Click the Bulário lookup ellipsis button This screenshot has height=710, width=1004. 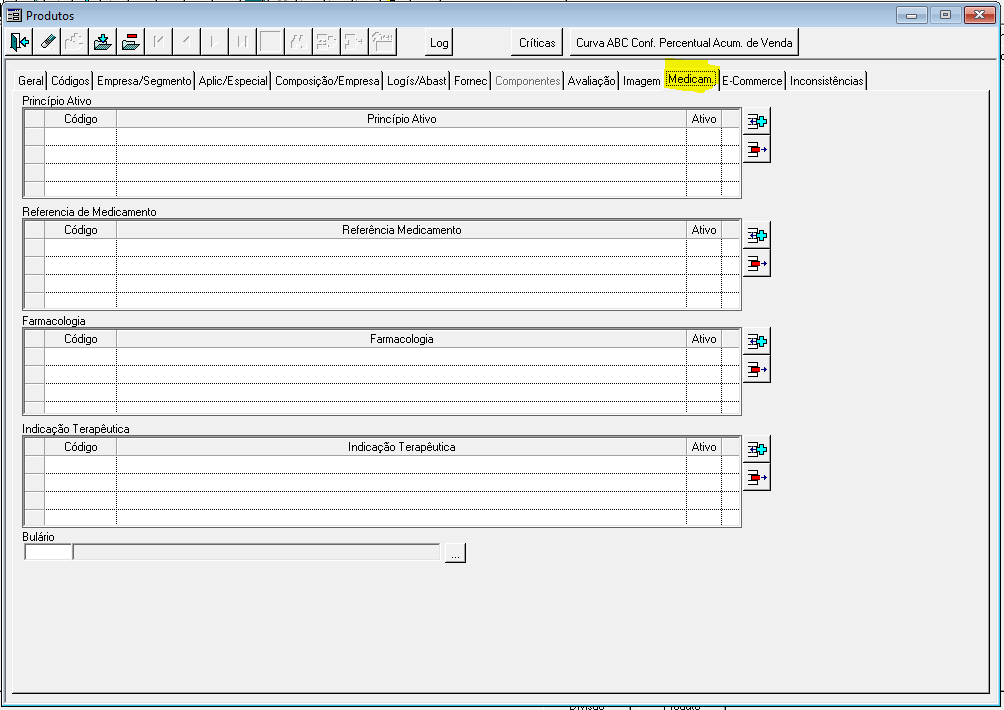pyautogui.click(x=455, y=553)
